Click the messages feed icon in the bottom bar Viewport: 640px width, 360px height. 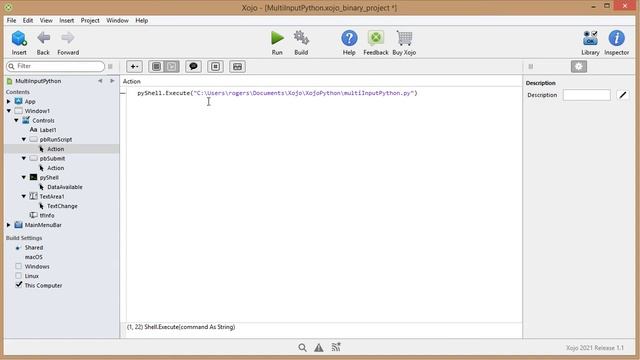pos(336,347)
